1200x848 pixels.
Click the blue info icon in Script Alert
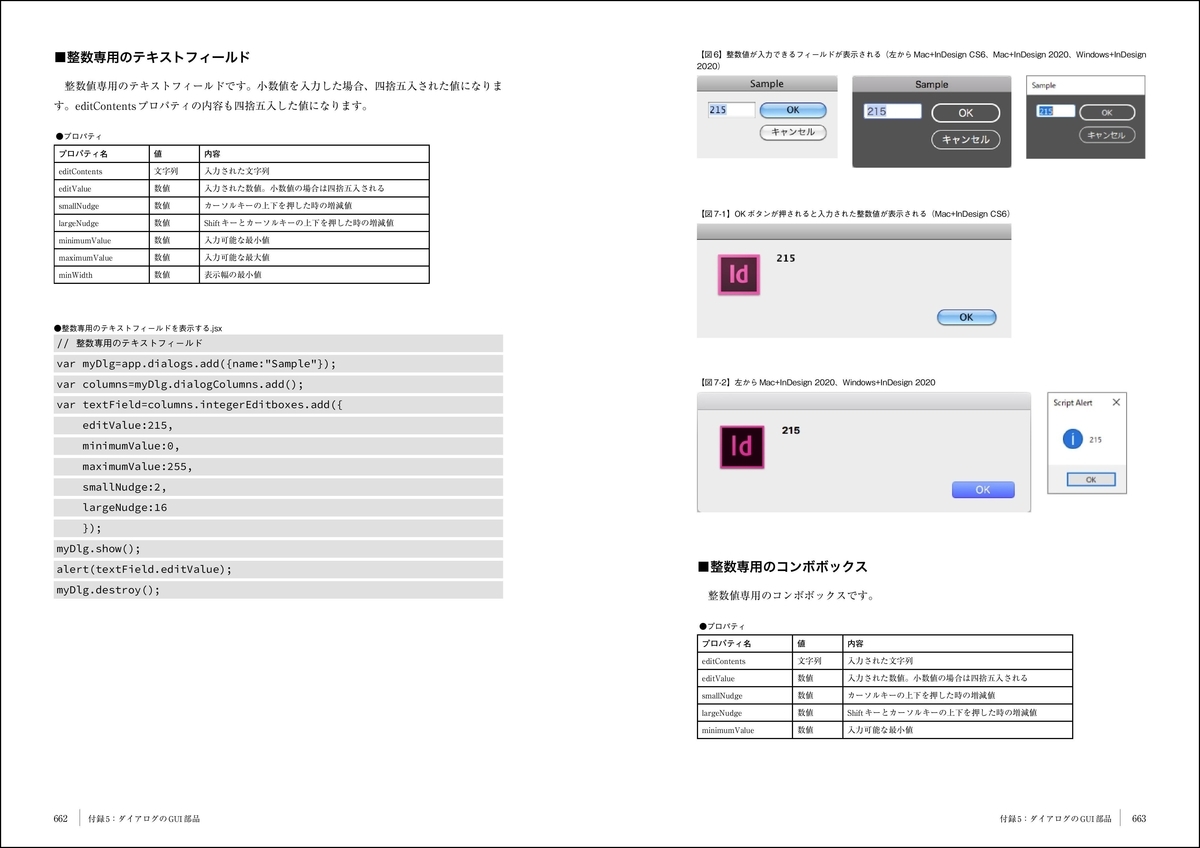(x=1072, y=439)
